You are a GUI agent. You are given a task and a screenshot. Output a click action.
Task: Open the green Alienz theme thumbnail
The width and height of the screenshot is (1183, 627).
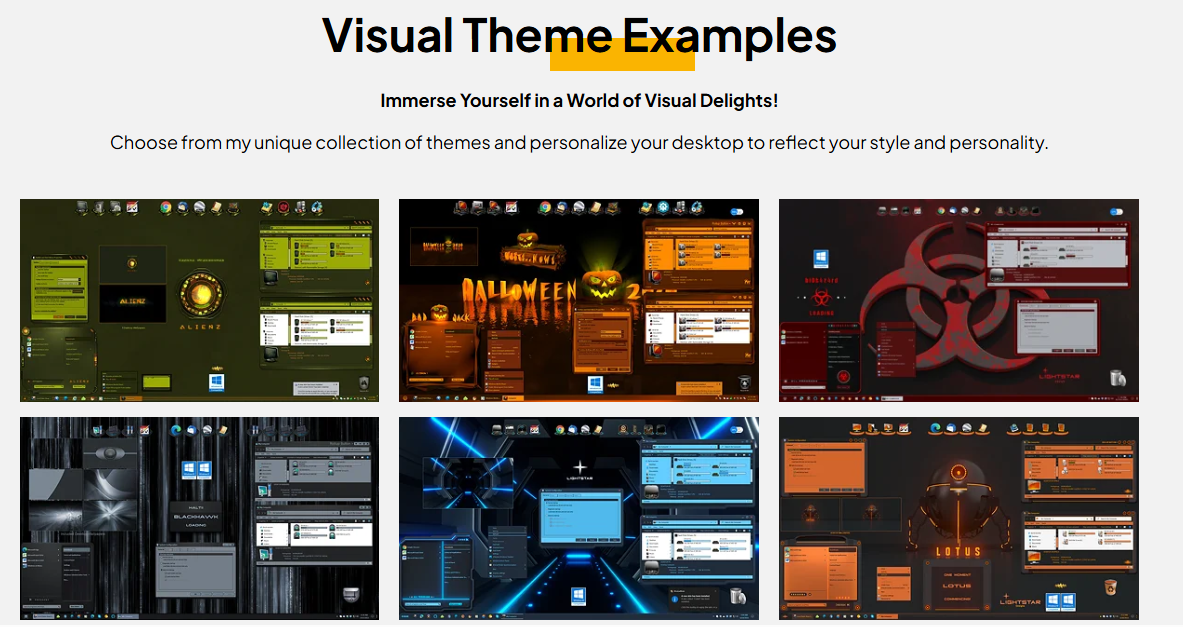(199, 300)
